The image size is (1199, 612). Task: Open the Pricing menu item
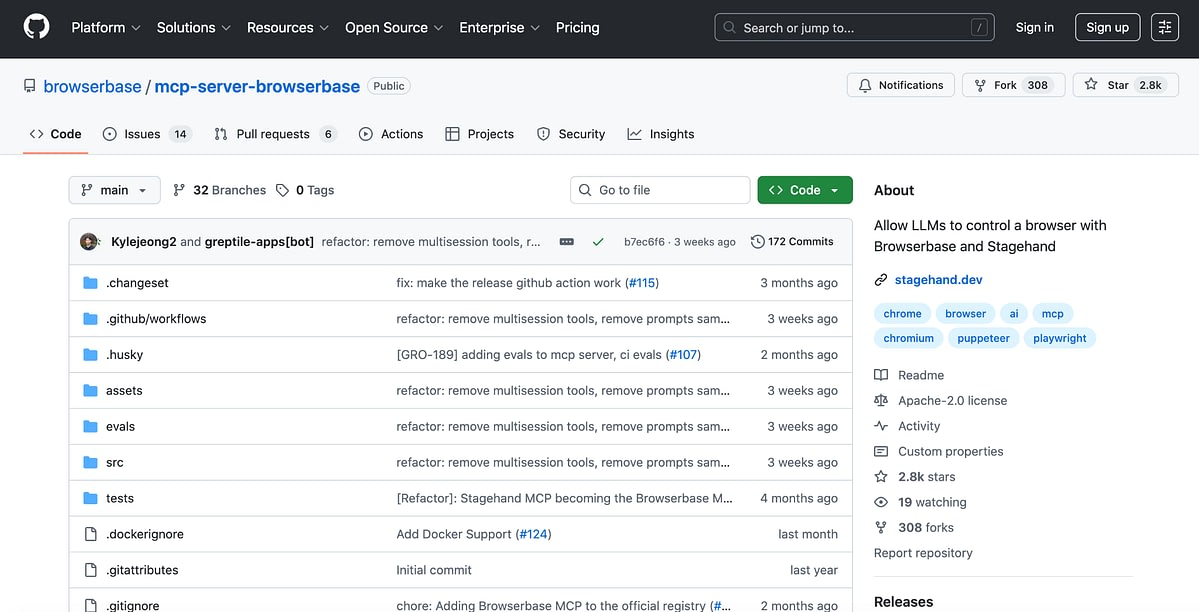(577, 28)
